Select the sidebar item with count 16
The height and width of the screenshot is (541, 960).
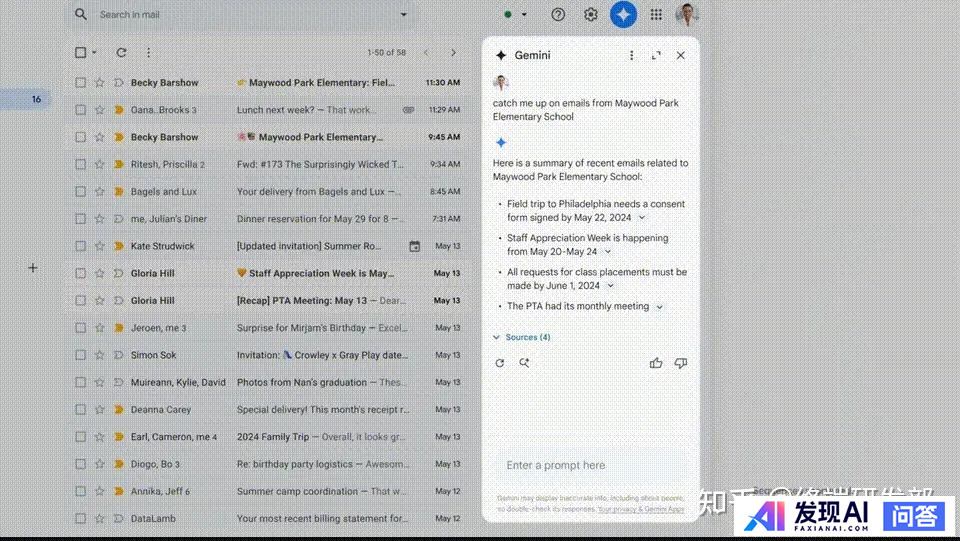25,99
